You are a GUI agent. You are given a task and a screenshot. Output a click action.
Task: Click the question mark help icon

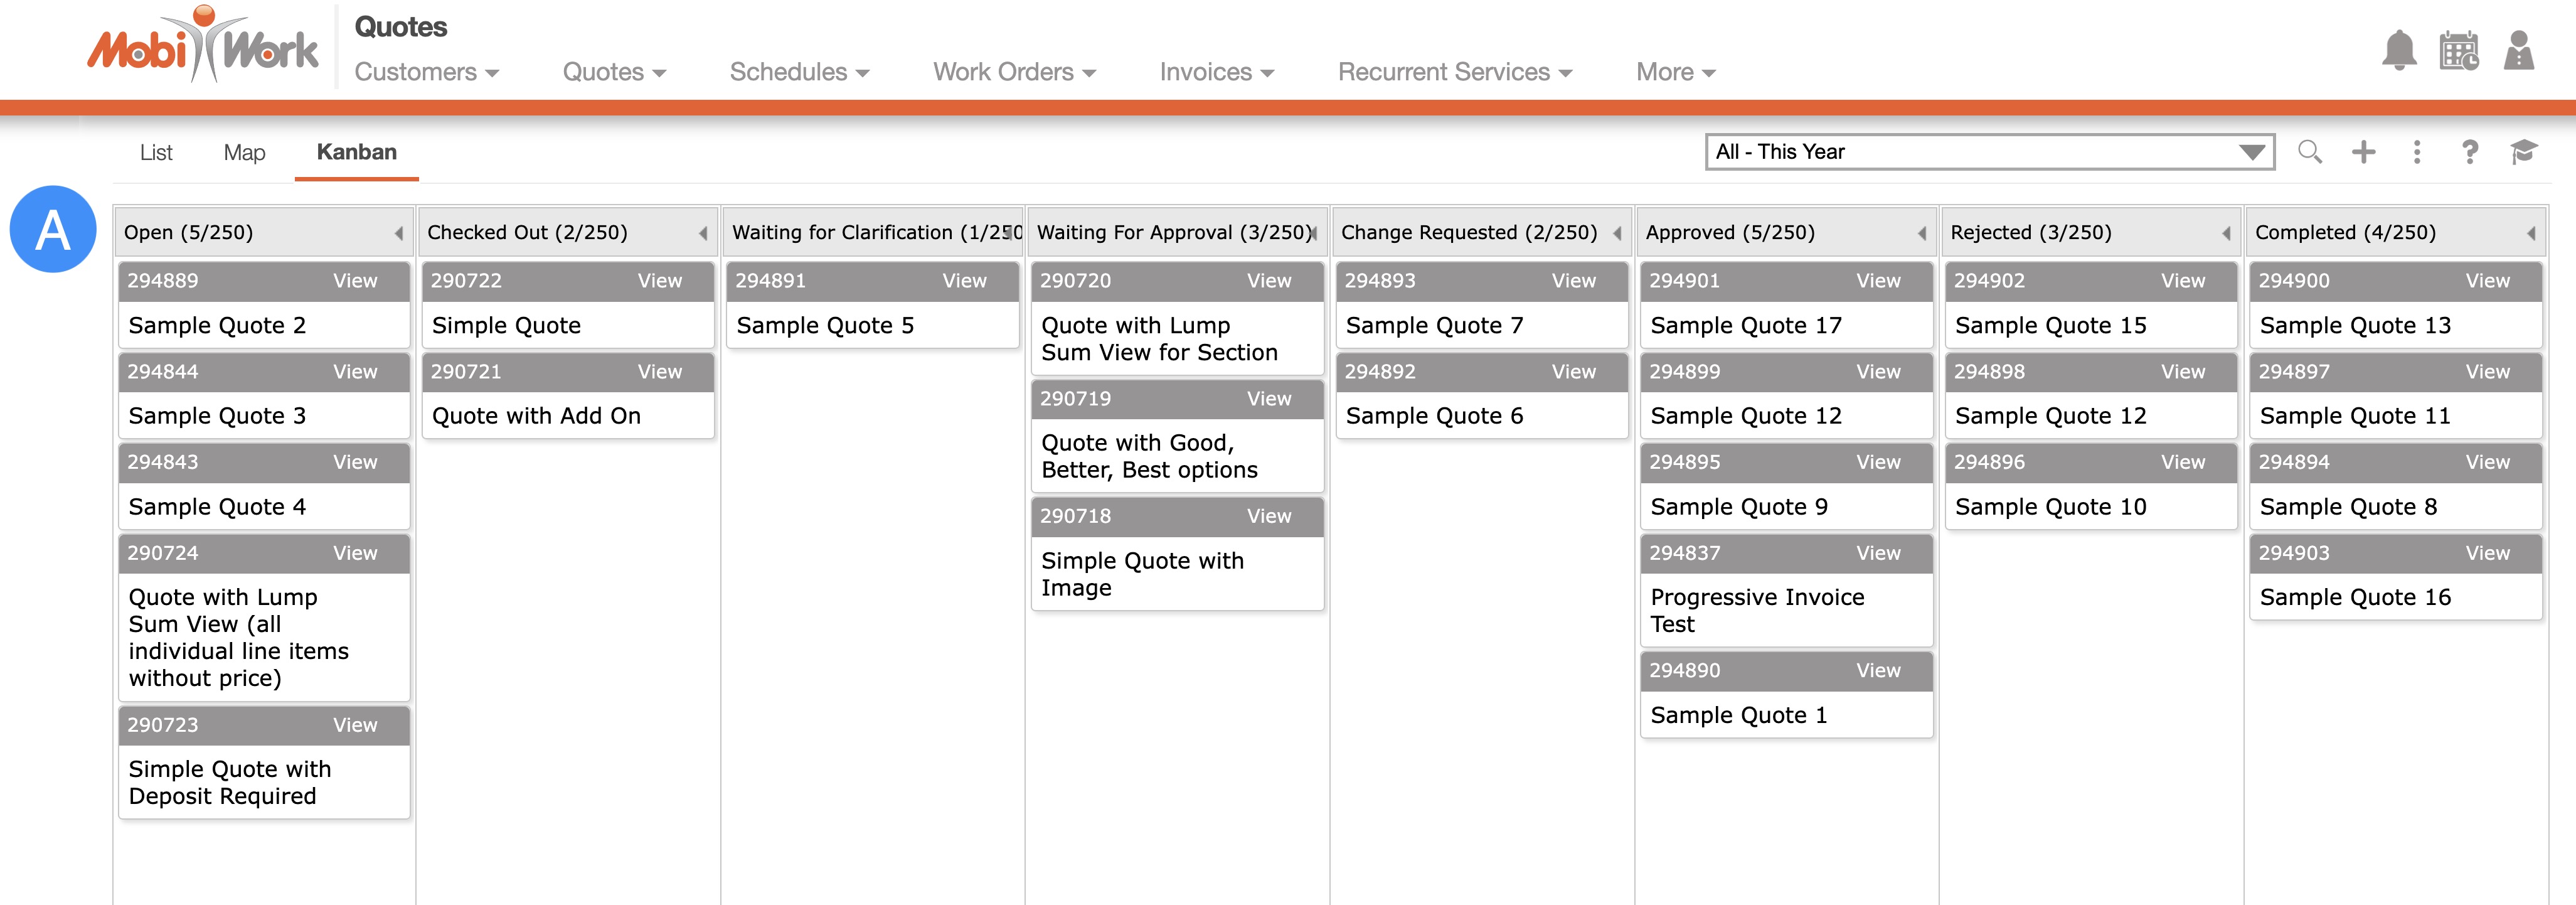[2469, 152]
